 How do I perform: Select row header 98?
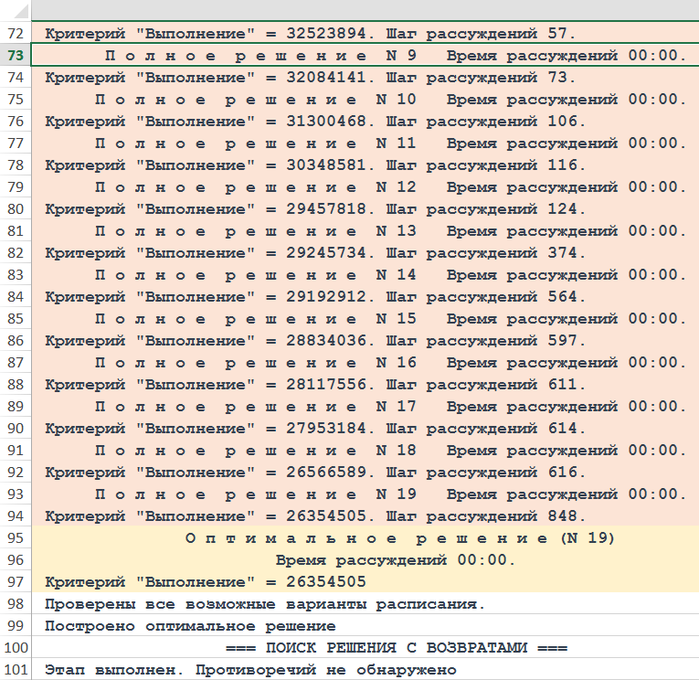16,604
